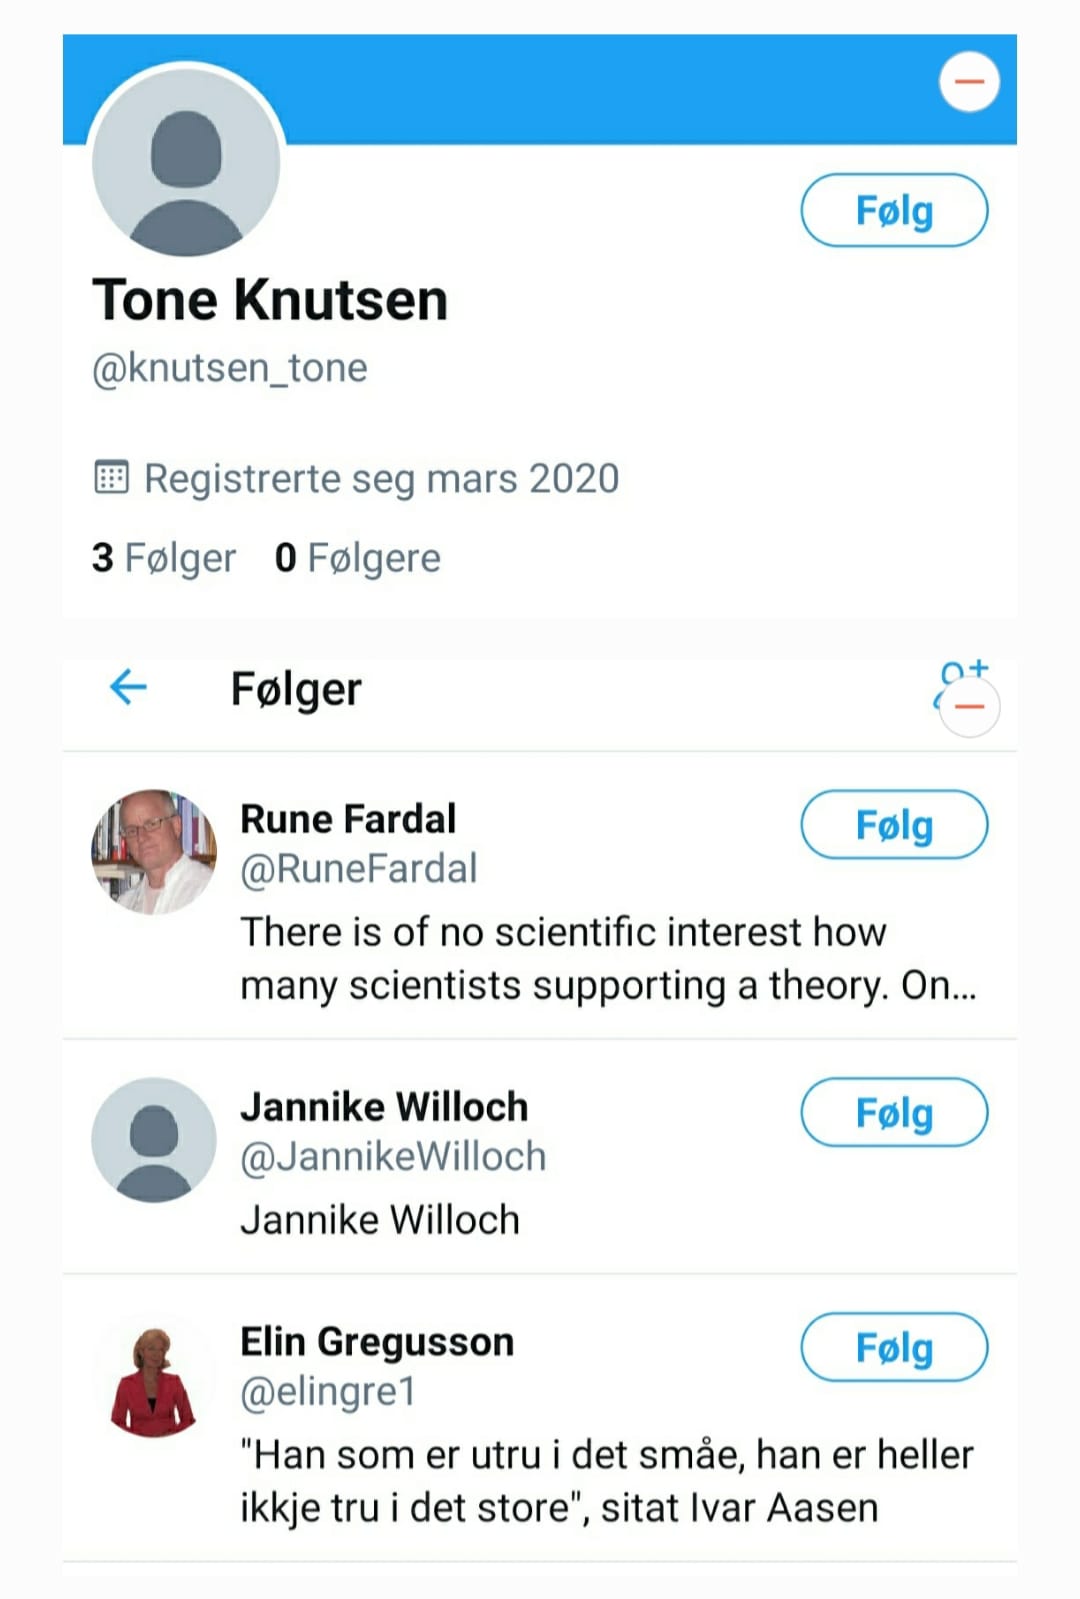Click the back arrow beside Følger
The height and width of the screenshot is (1599, 1080).
(128, 687)
